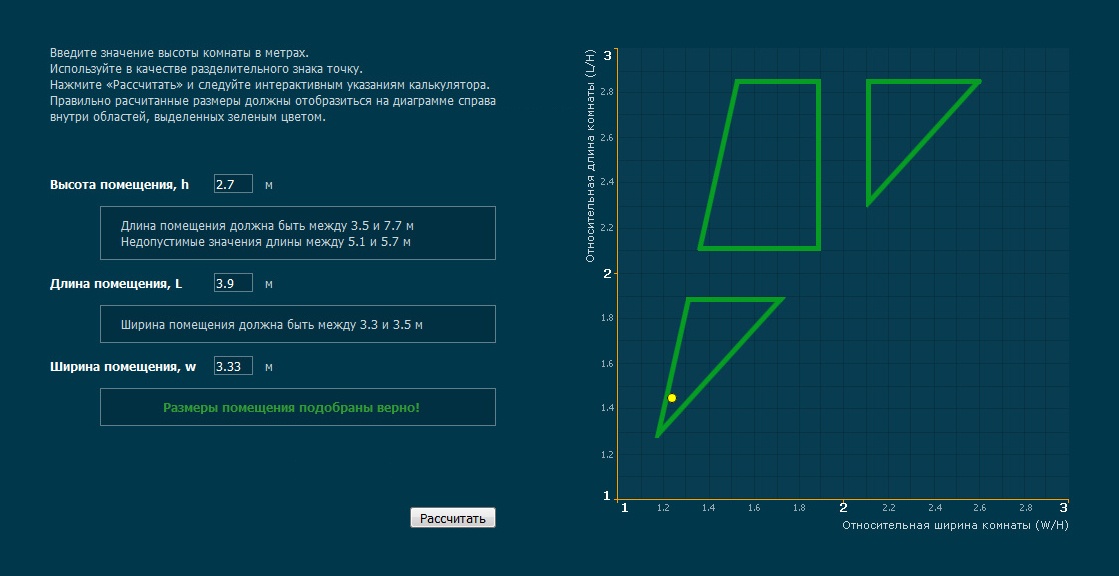Click the x-axis title 'Относительная ширина комнаты (W/H)'
1119x576 pixels.
[955, 525]
